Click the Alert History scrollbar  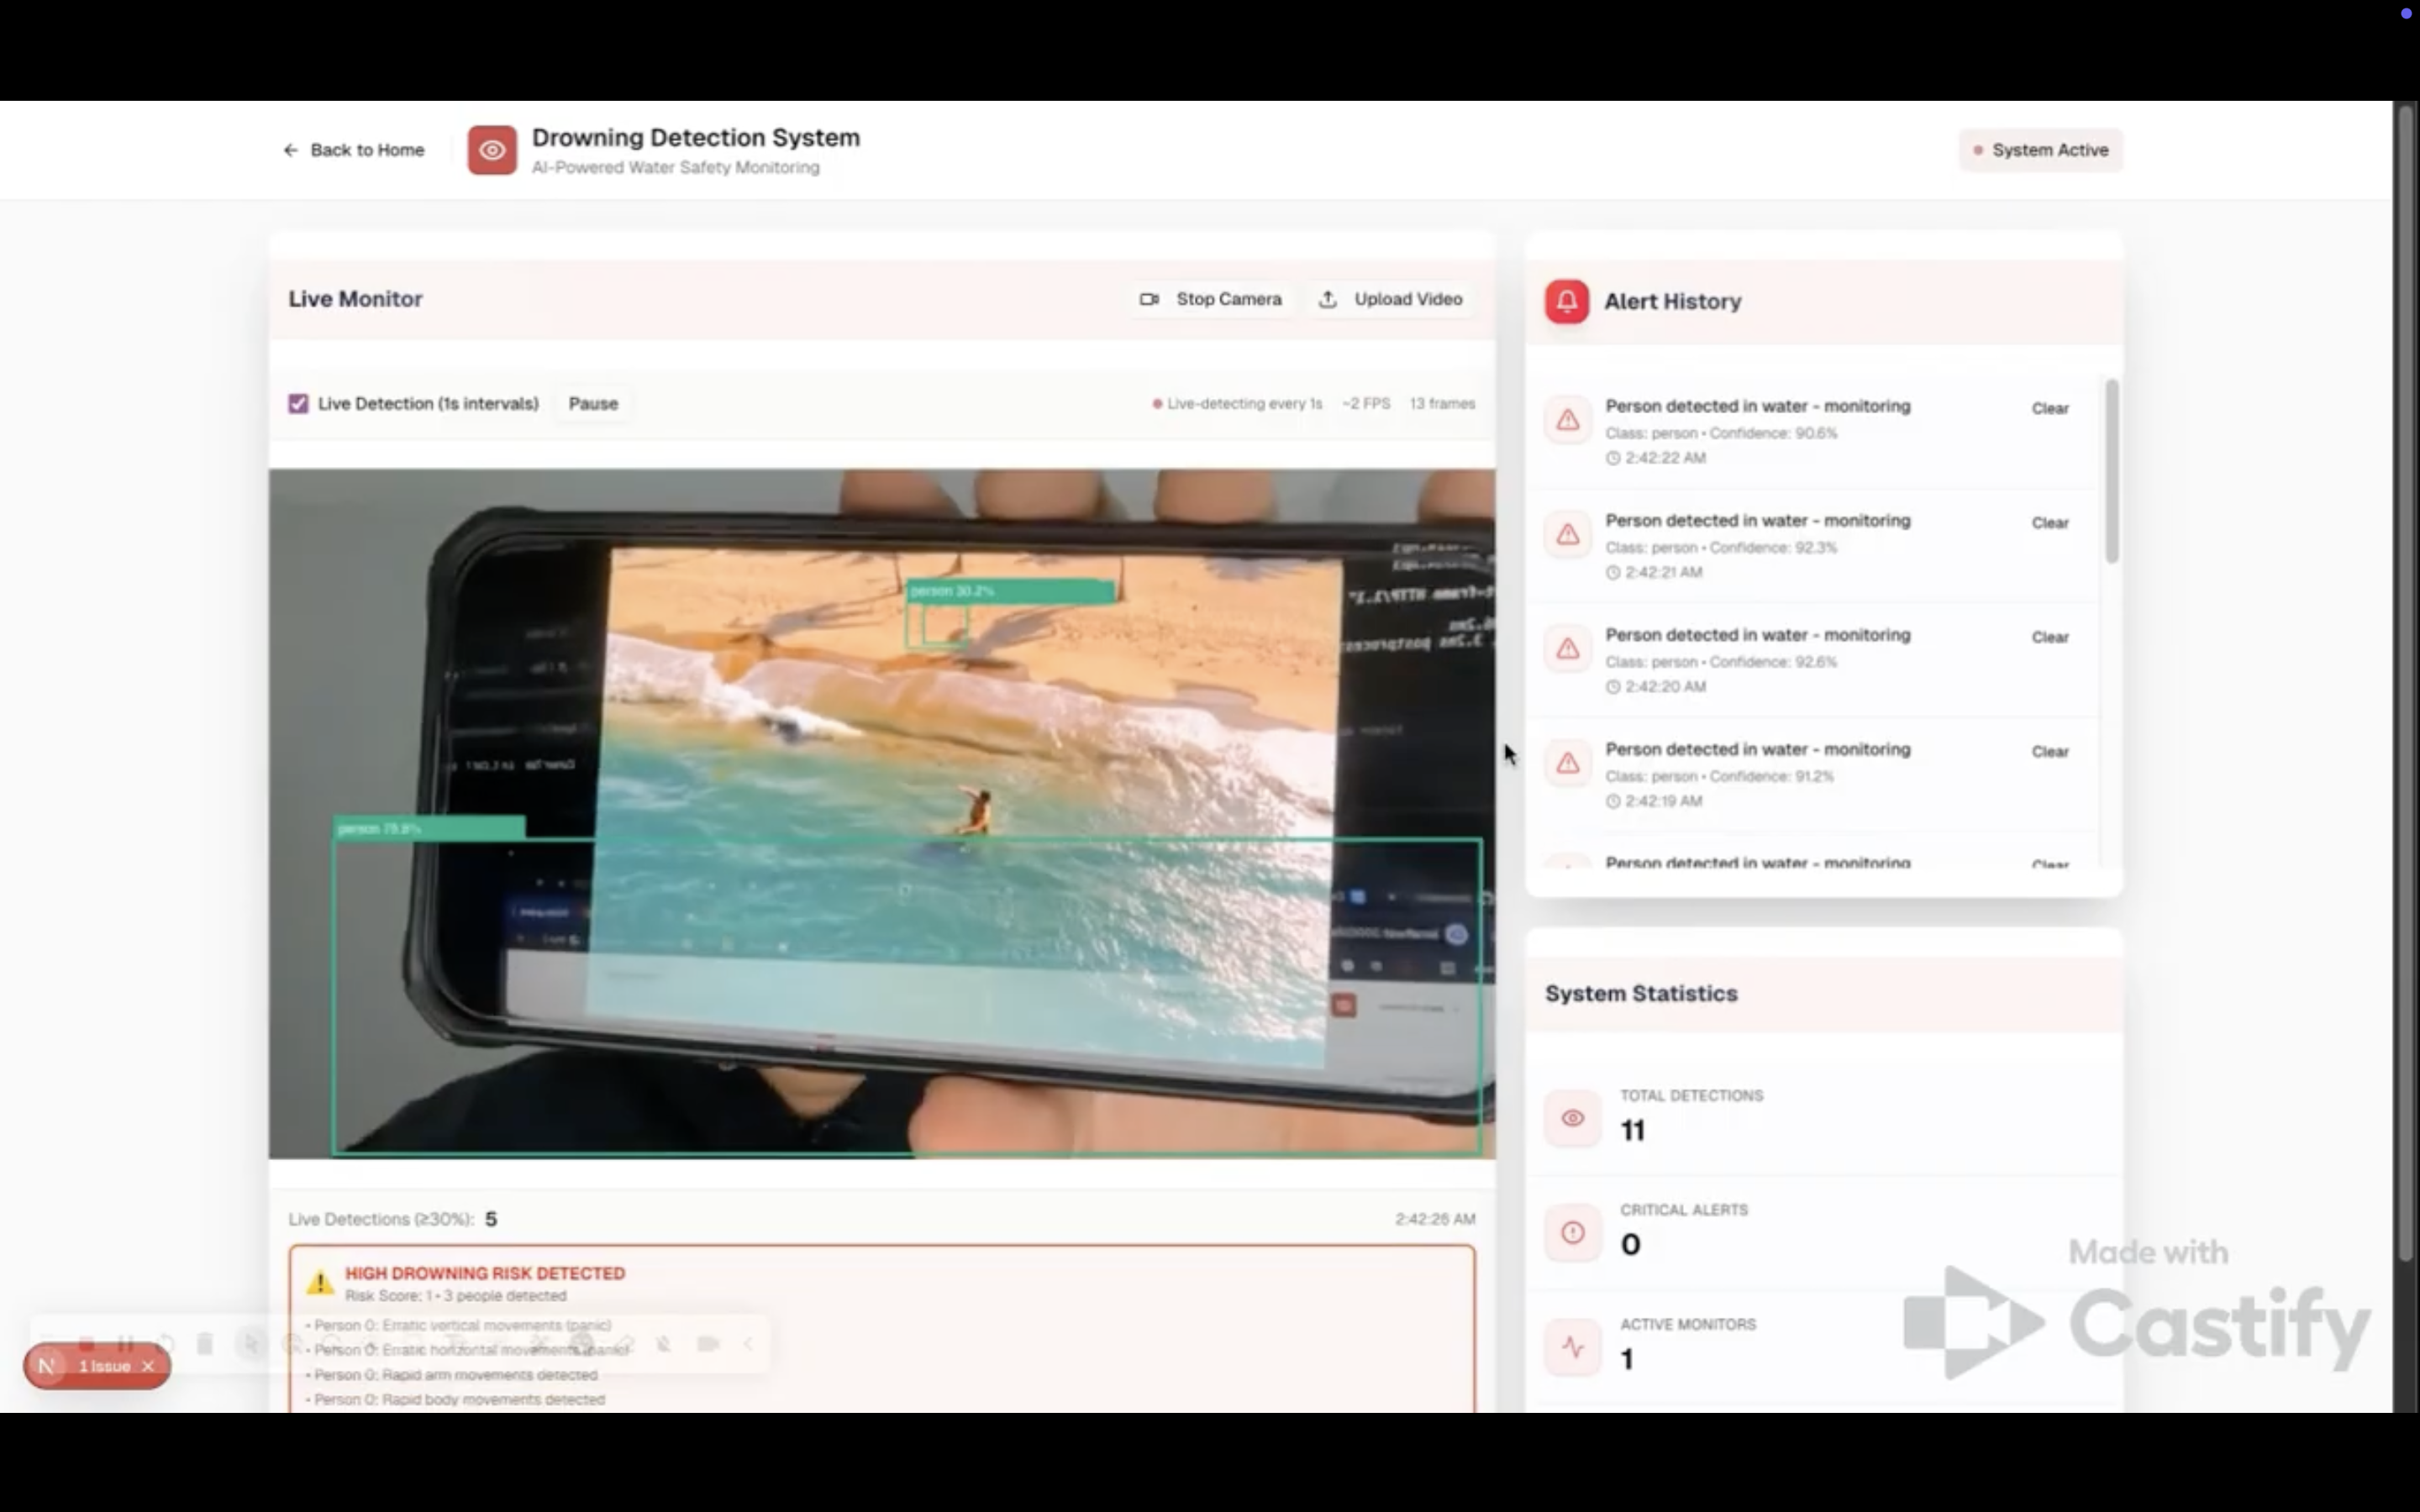click(x=2111, y=470)
